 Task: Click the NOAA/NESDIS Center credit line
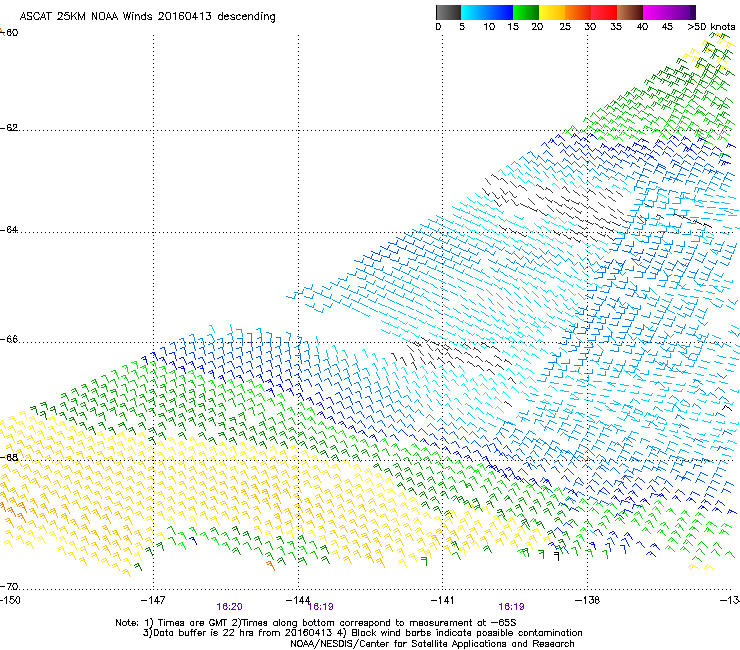coord(432,644)
